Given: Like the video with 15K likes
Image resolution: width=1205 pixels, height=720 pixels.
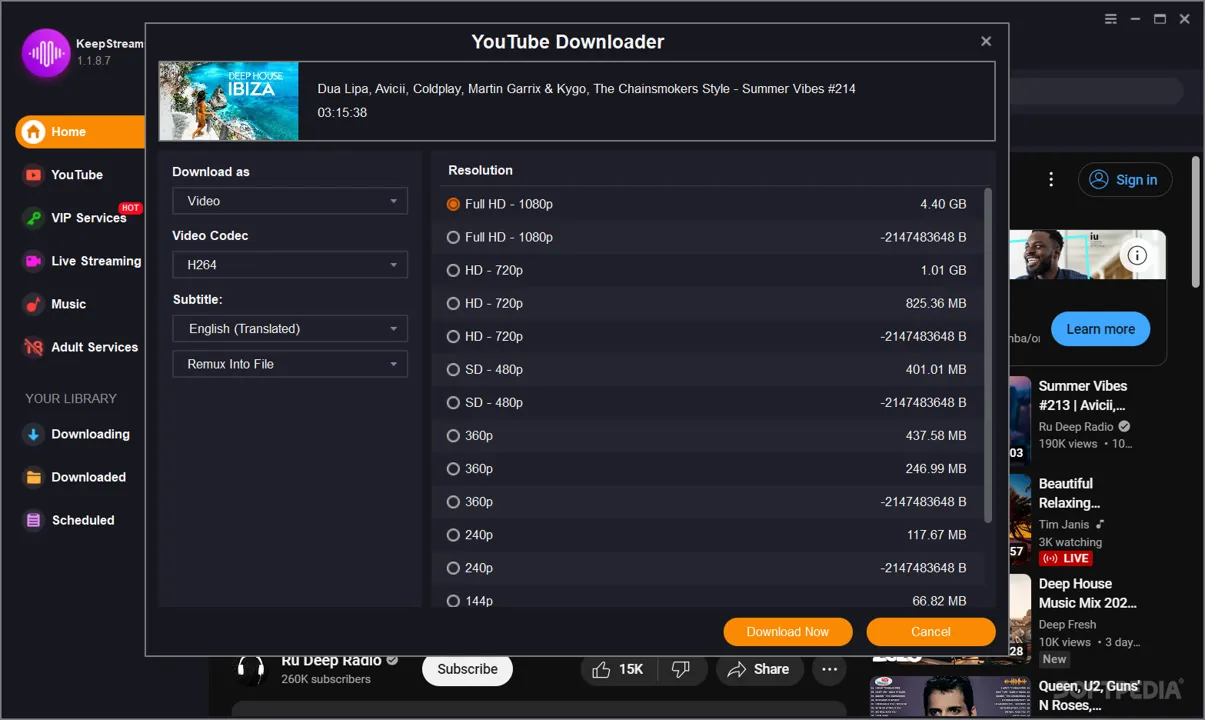Looking at the screenshot, I should click(618, 669).
